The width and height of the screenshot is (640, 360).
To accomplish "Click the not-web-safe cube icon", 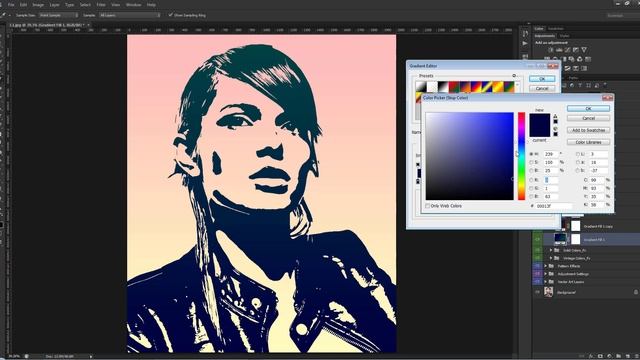I will tap(556, 129).
